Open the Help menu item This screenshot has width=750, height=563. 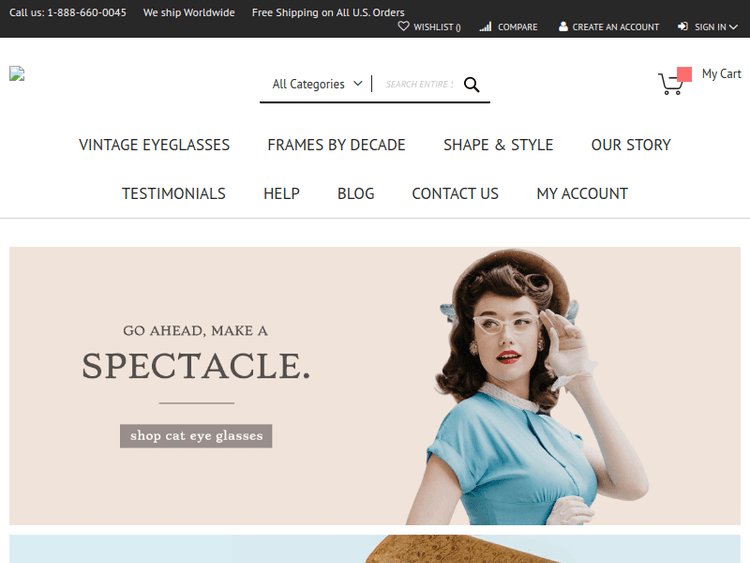pos(281,194)
